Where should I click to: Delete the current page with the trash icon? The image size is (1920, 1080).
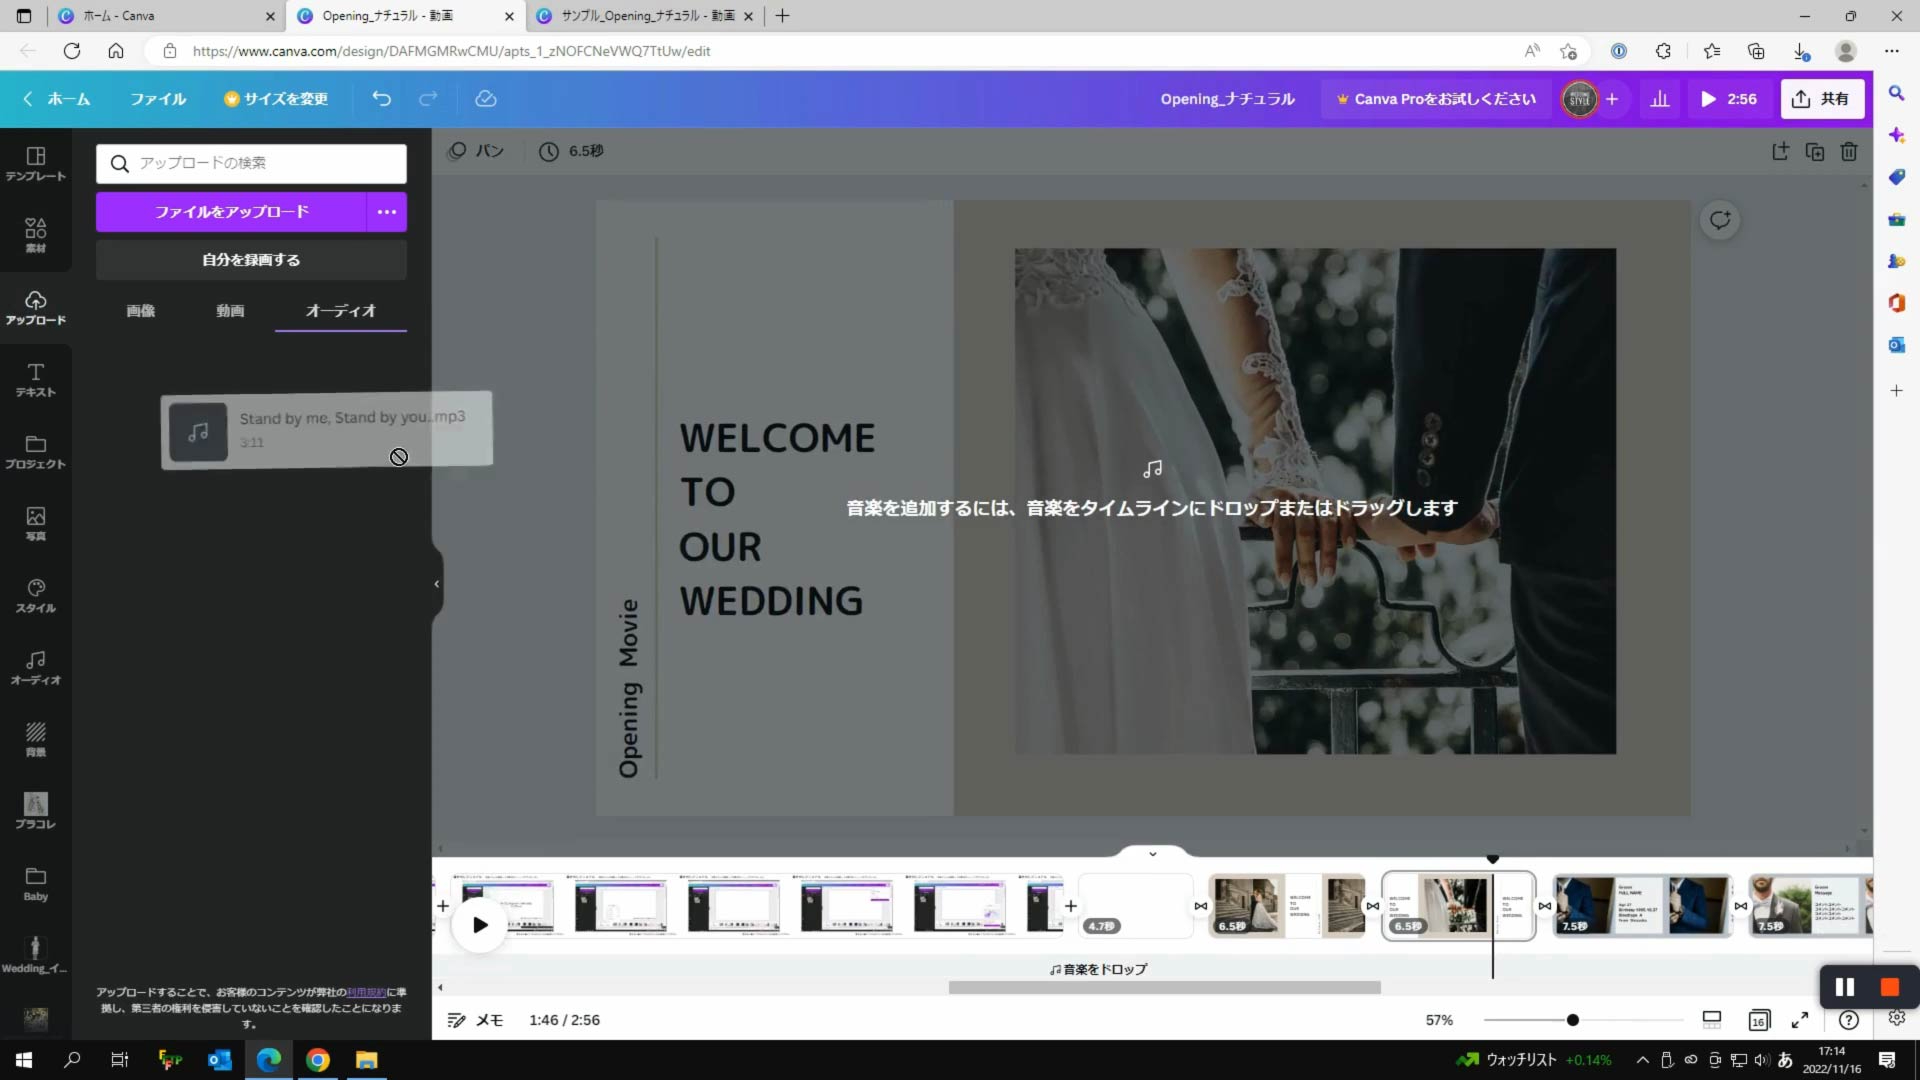coord(1849,151)
